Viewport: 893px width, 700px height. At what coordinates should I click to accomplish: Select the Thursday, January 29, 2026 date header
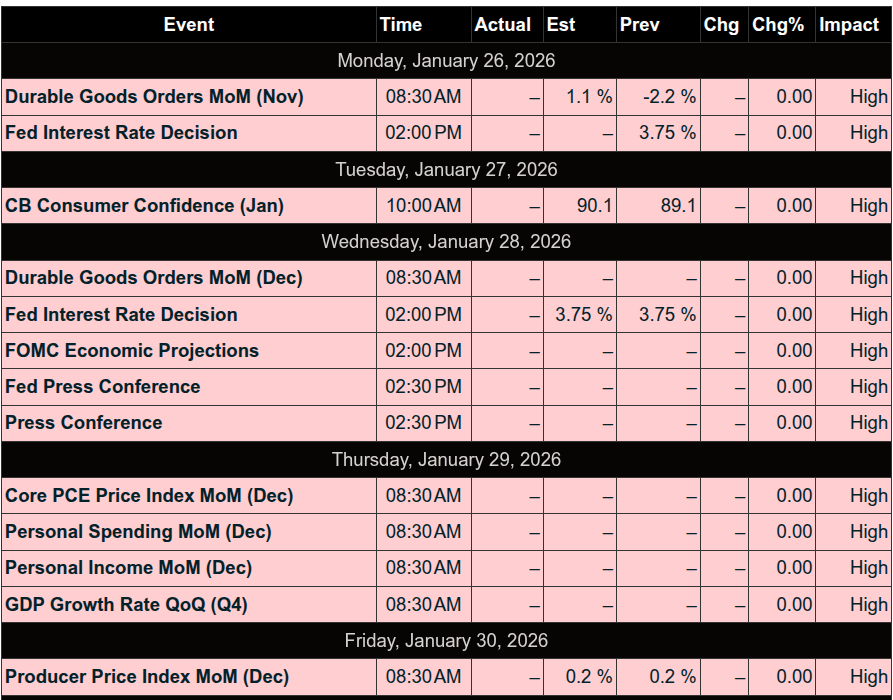coord(446,460)
